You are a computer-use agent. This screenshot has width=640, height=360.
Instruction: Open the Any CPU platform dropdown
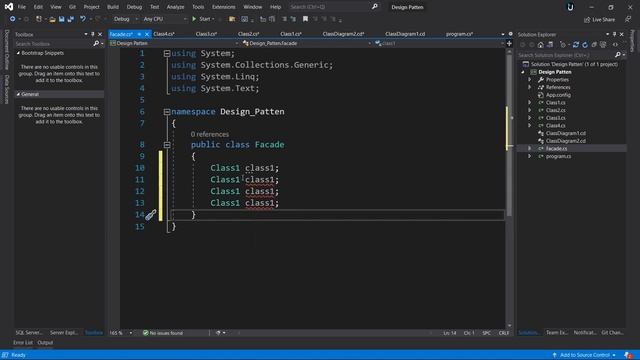pos(164,19)
